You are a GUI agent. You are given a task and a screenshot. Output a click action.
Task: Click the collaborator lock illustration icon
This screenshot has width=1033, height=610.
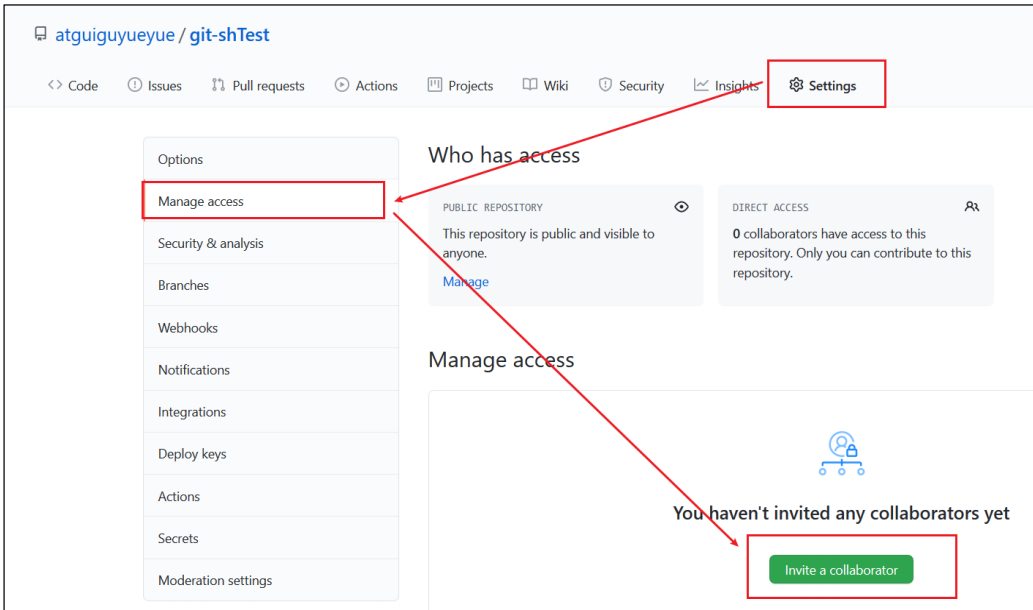click(842, 453)
